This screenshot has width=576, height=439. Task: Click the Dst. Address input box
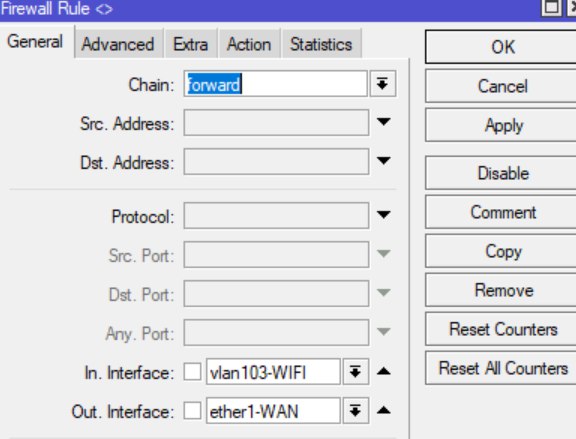click(276, 162)
